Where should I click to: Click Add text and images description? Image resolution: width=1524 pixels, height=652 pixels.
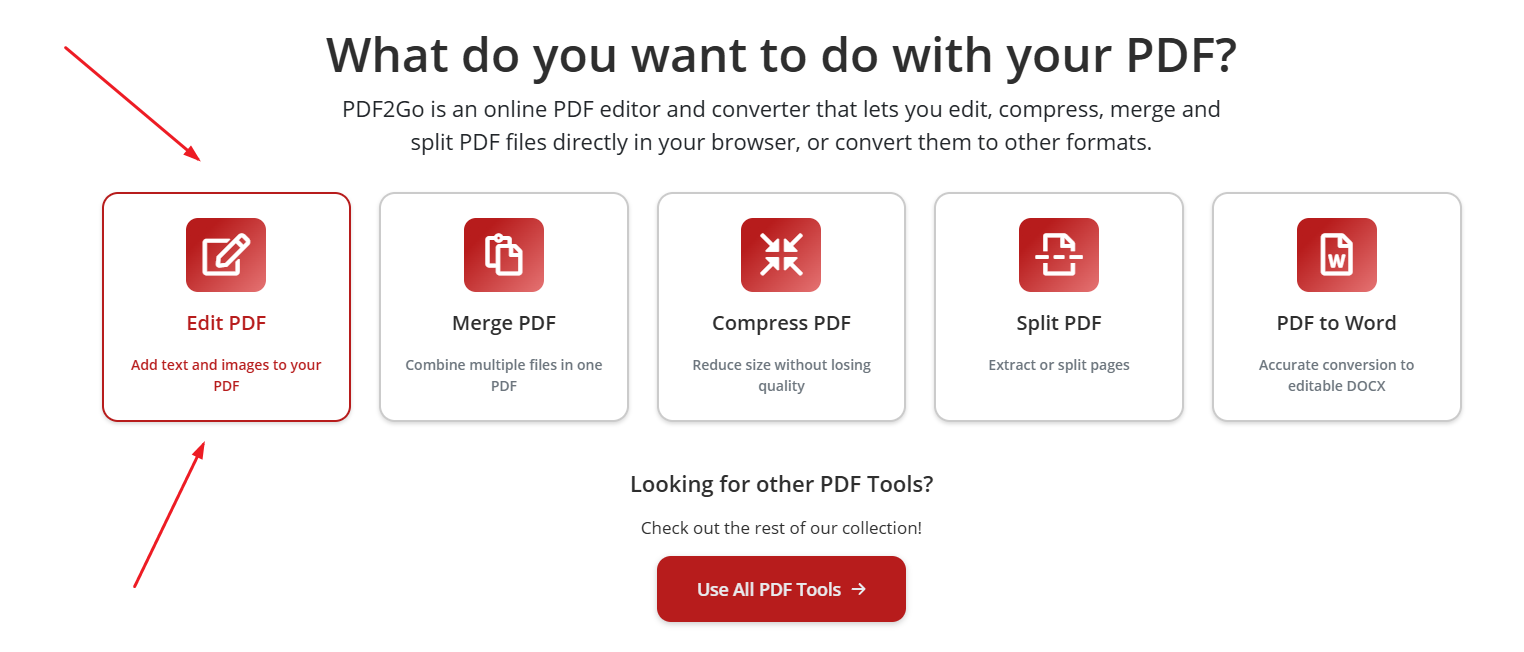click(x=226, y=375)
